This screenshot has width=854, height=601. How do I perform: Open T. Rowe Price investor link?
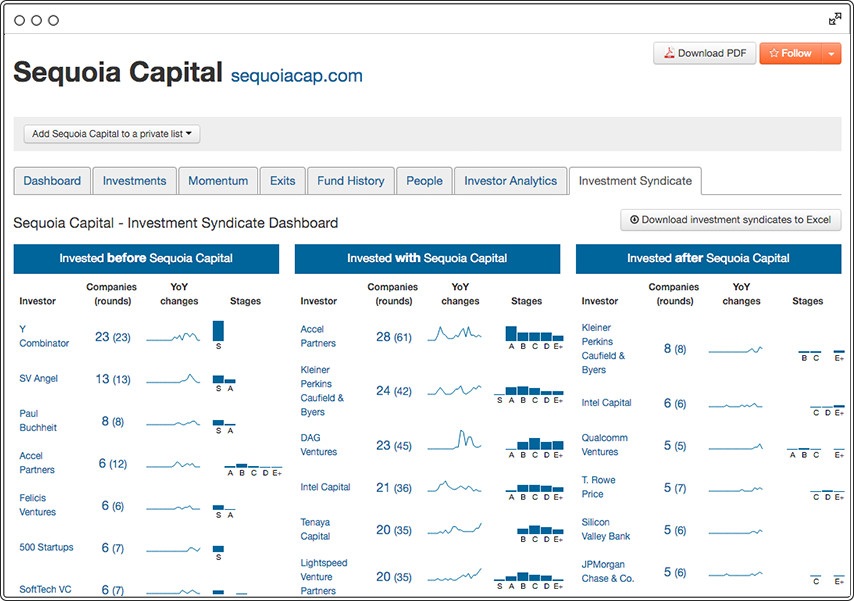click(x=598, y=487)
